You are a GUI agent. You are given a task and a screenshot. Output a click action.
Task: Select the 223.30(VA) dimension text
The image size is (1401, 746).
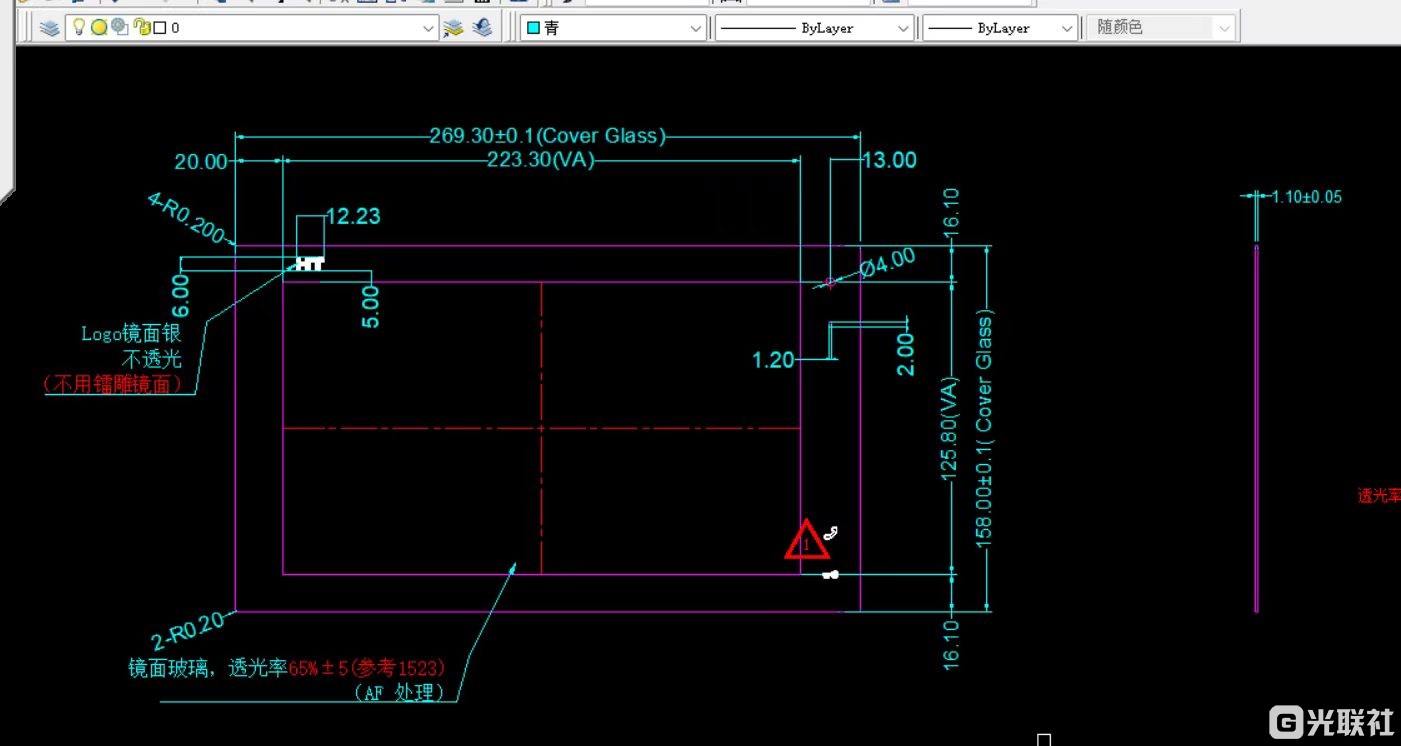[540, 160]
